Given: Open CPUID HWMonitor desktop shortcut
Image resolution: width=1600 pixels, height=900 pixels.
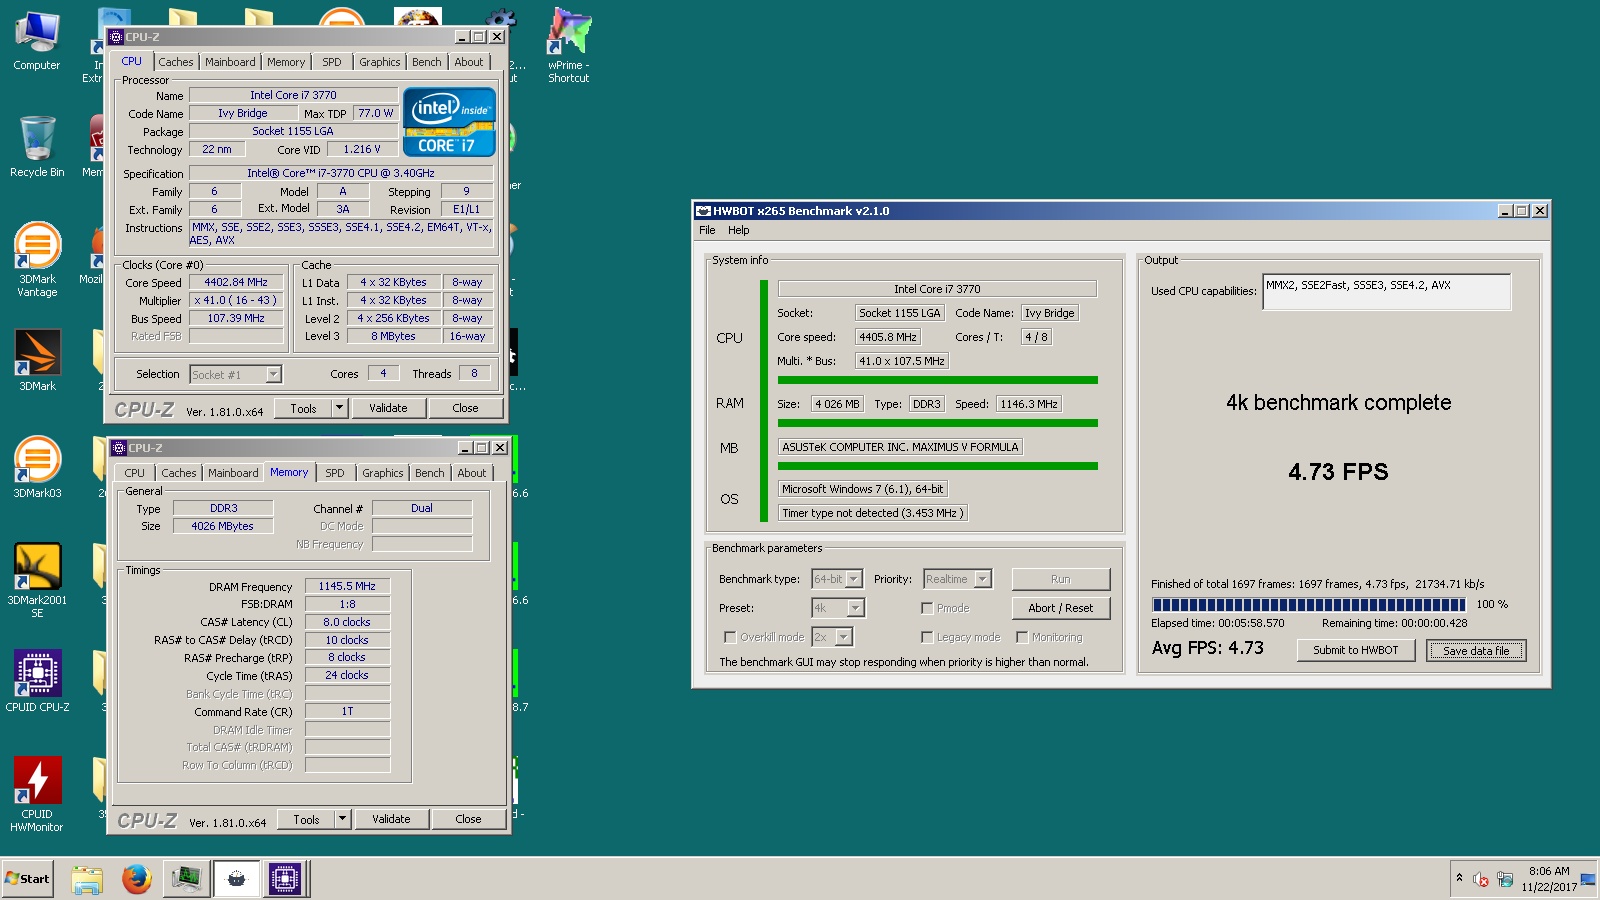Looking at the screenshot, I should pos(37,794).
